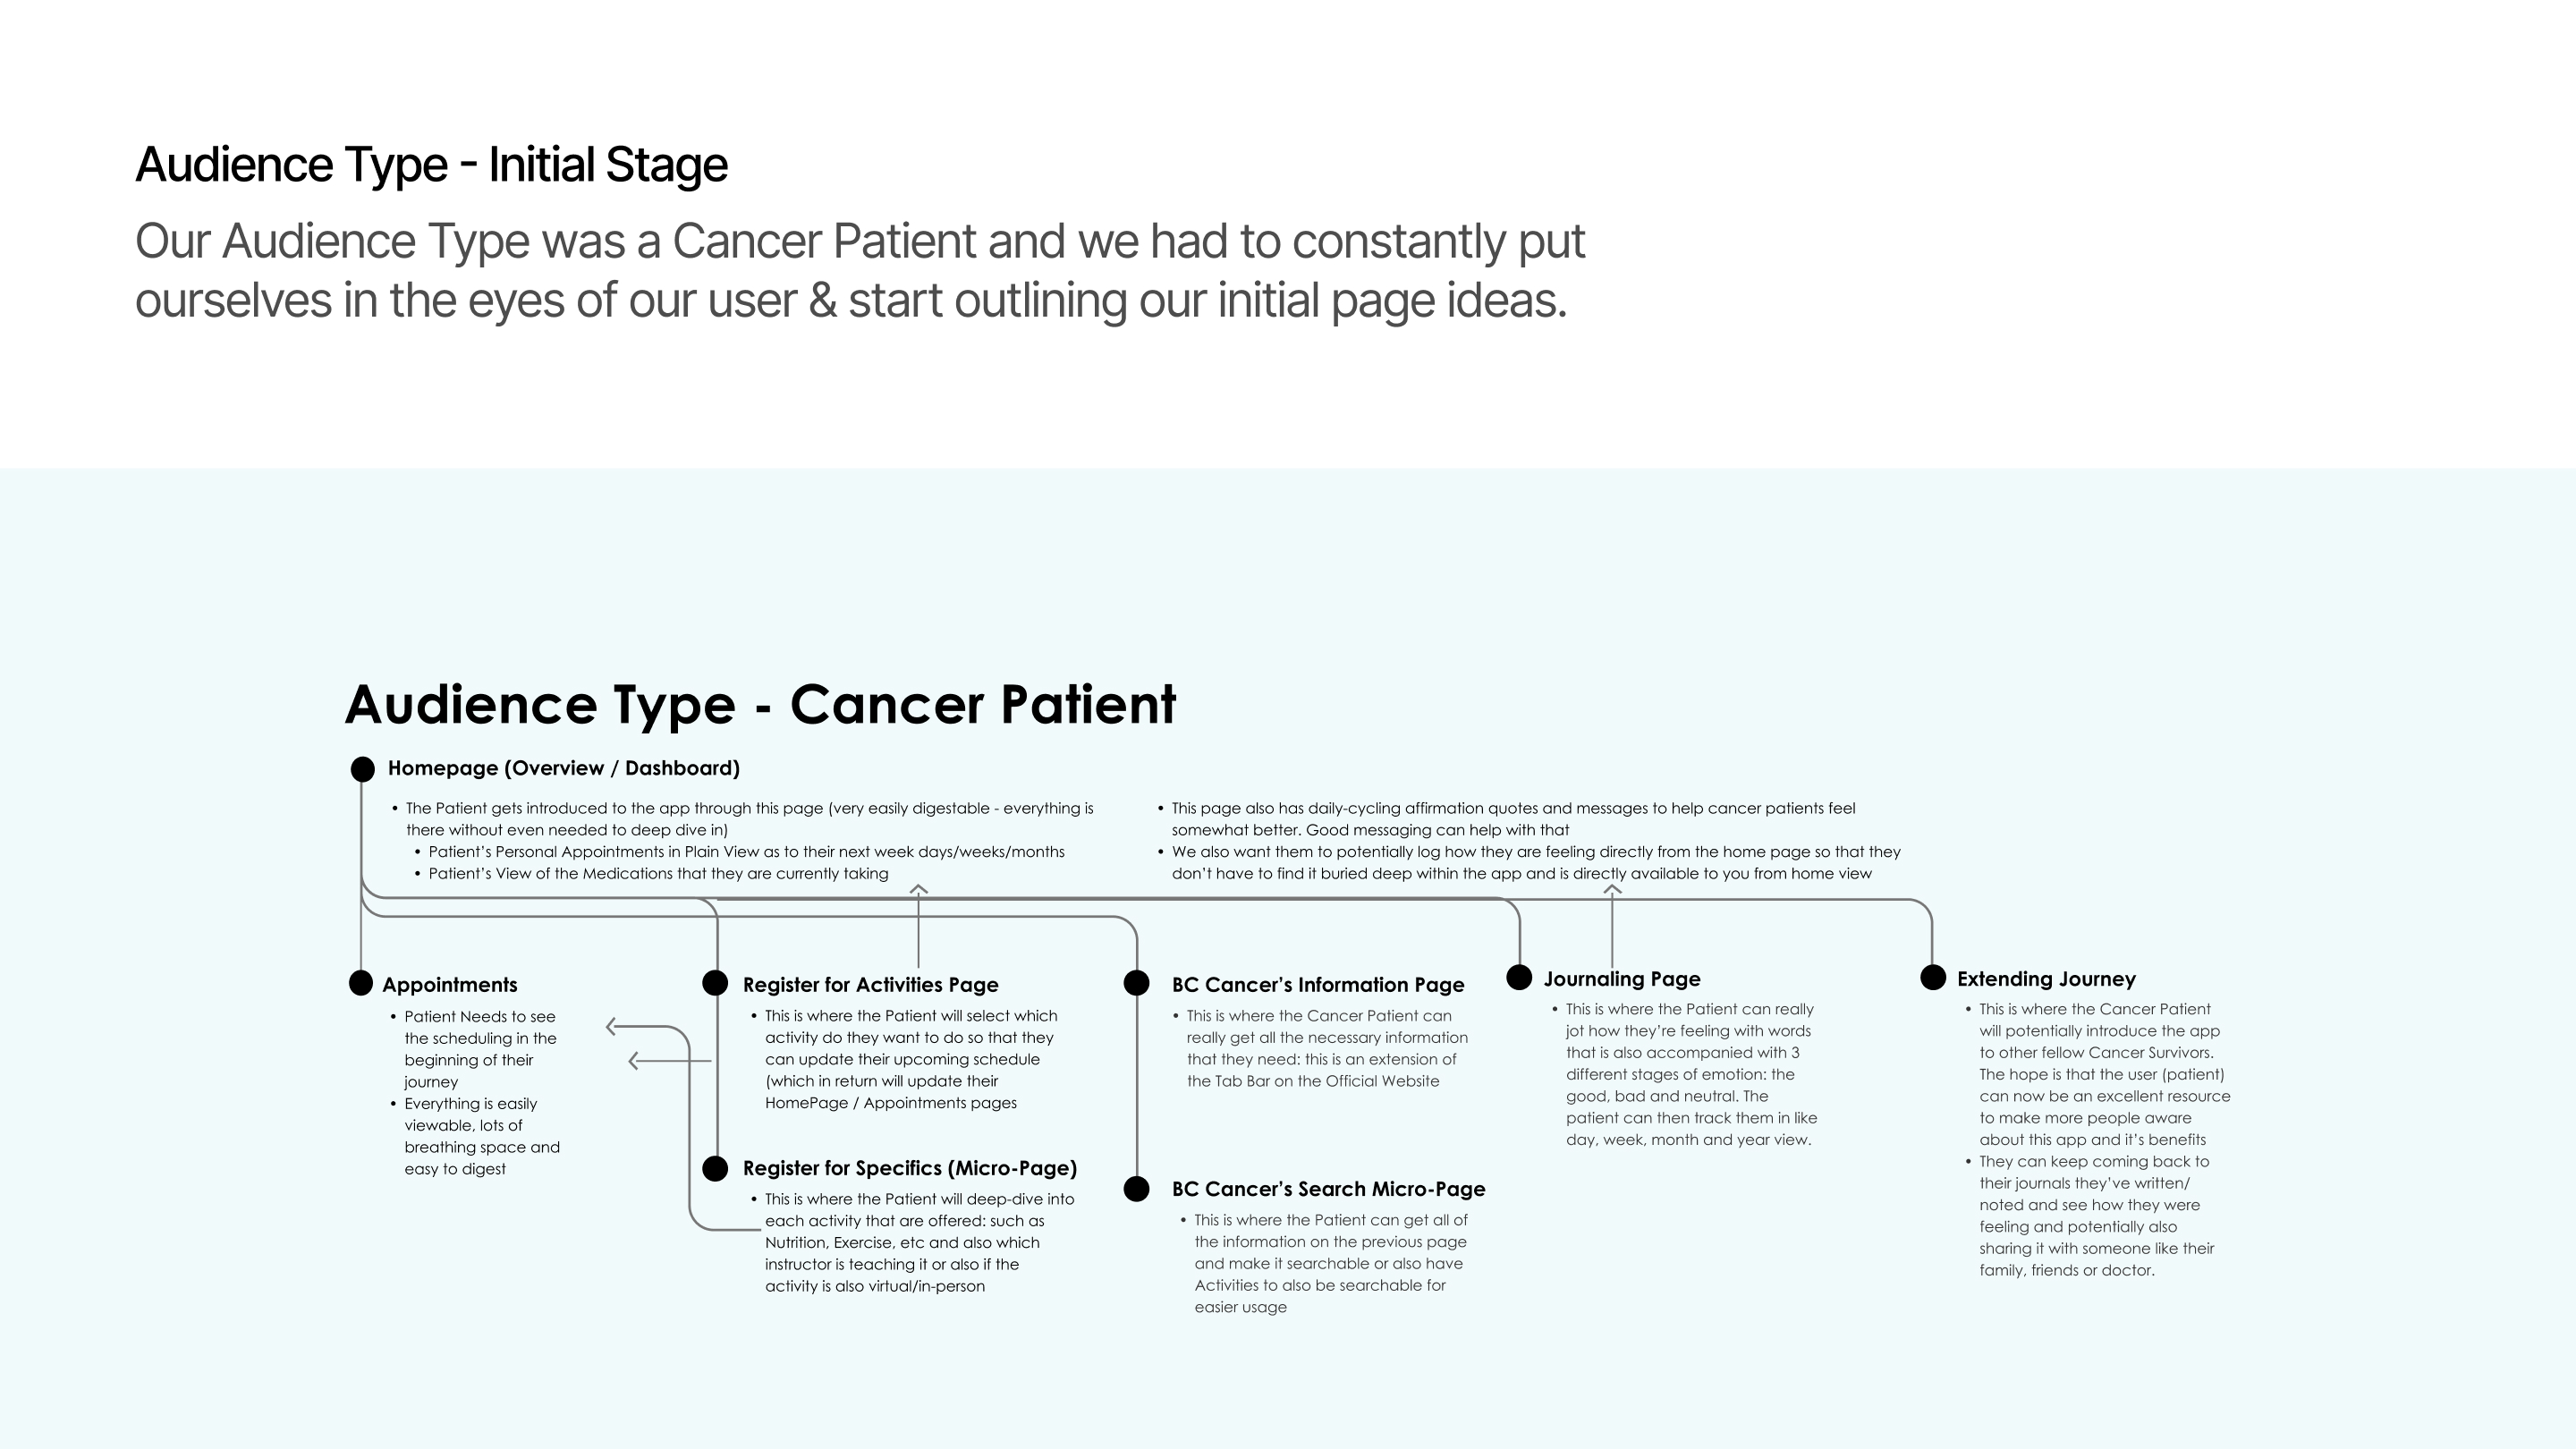Select the dot next to BC Cancer's Information Page

(x=1137, y=983)
